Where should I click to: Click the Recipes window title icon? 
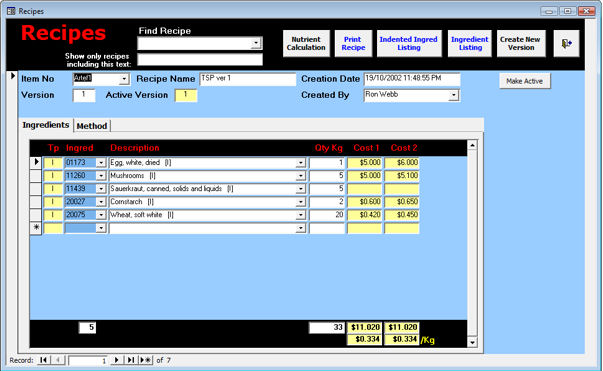(x=11, y=11)
